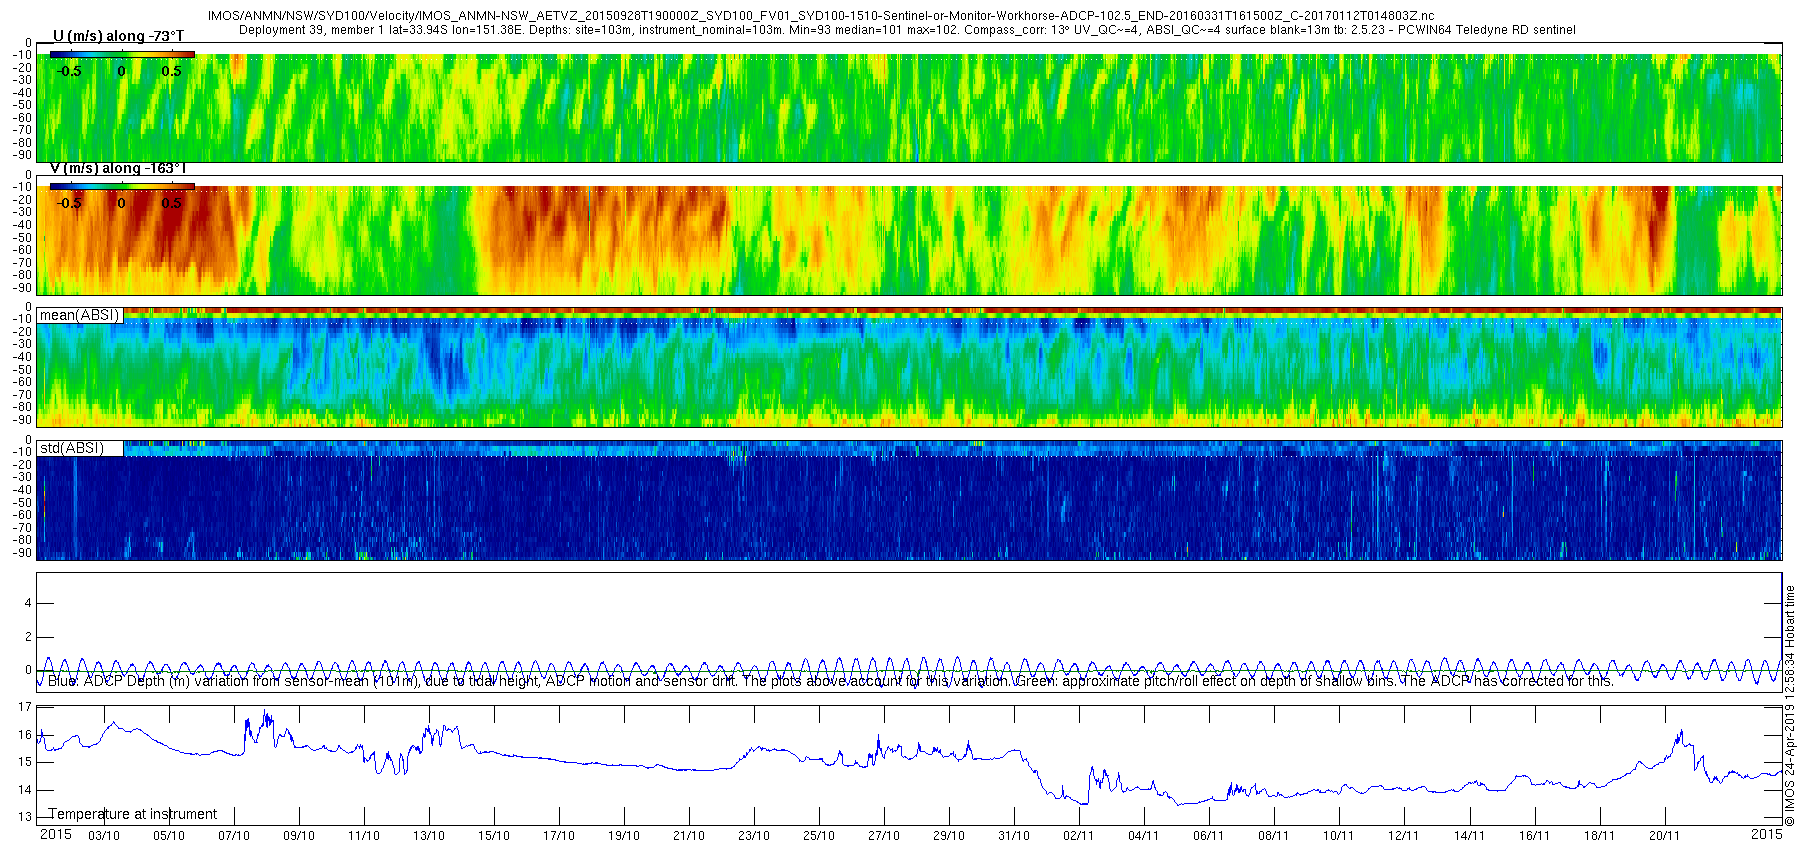Click the 09/10 date tick label
Viewport: 1800px width, 850px height.
[x=299, y=835]
